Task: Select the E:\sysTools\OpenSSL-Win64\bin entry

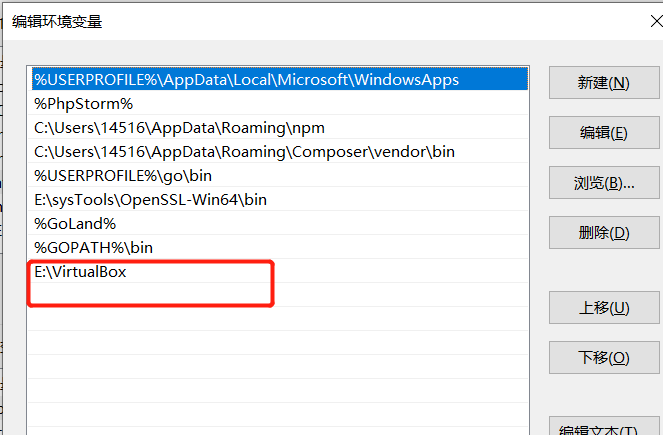Action: pos(279,200)
